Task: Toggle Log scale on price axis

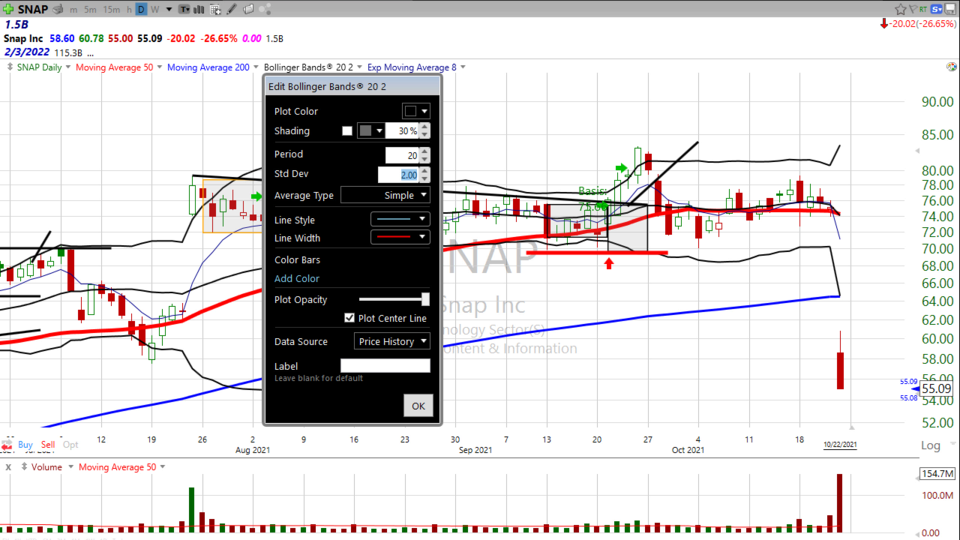Action: 931,446
